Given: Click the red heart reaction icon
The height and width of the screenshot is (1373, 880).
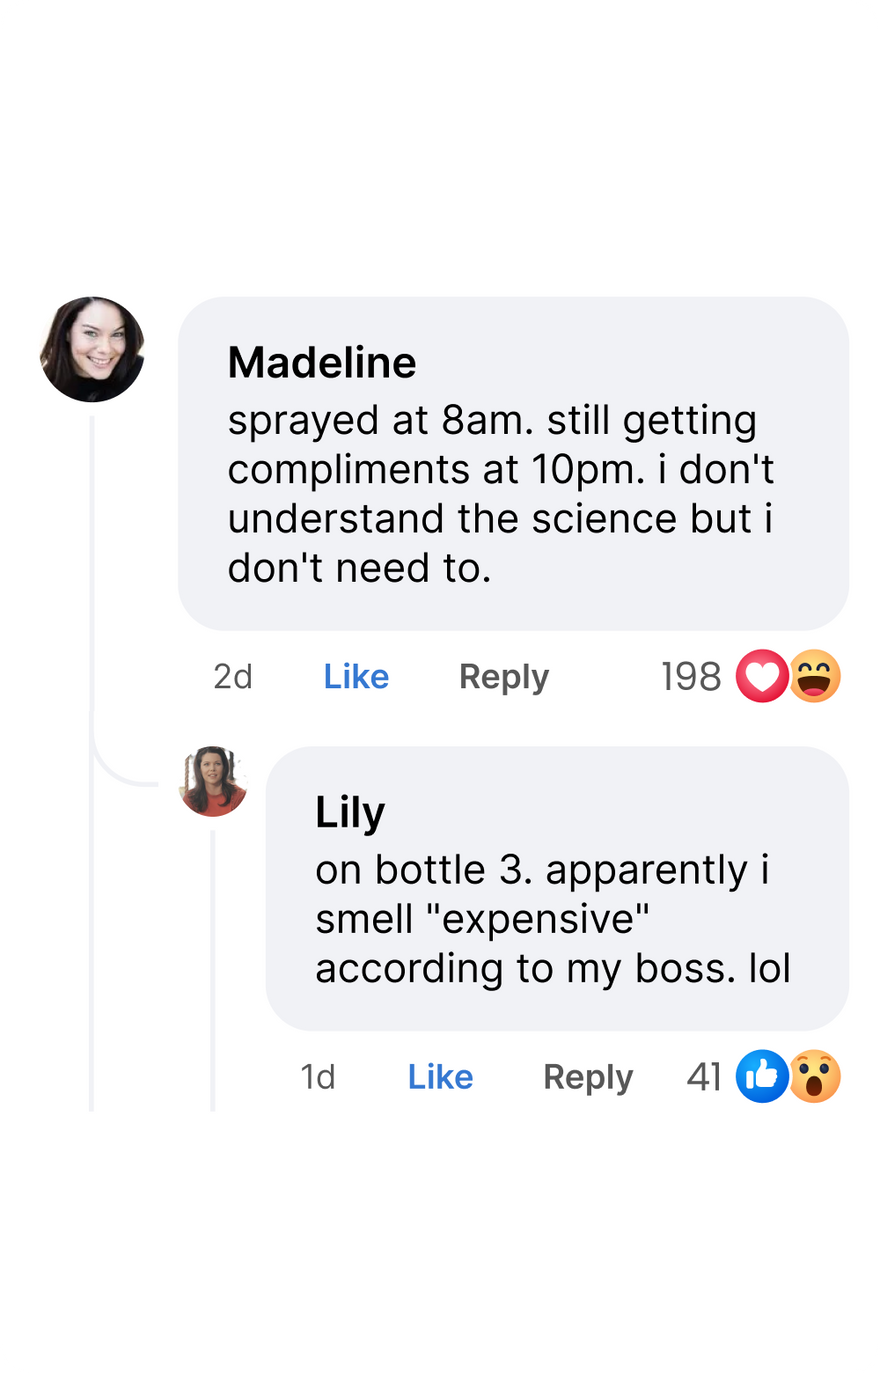Looking at the screenshot, I should point(762,677).
